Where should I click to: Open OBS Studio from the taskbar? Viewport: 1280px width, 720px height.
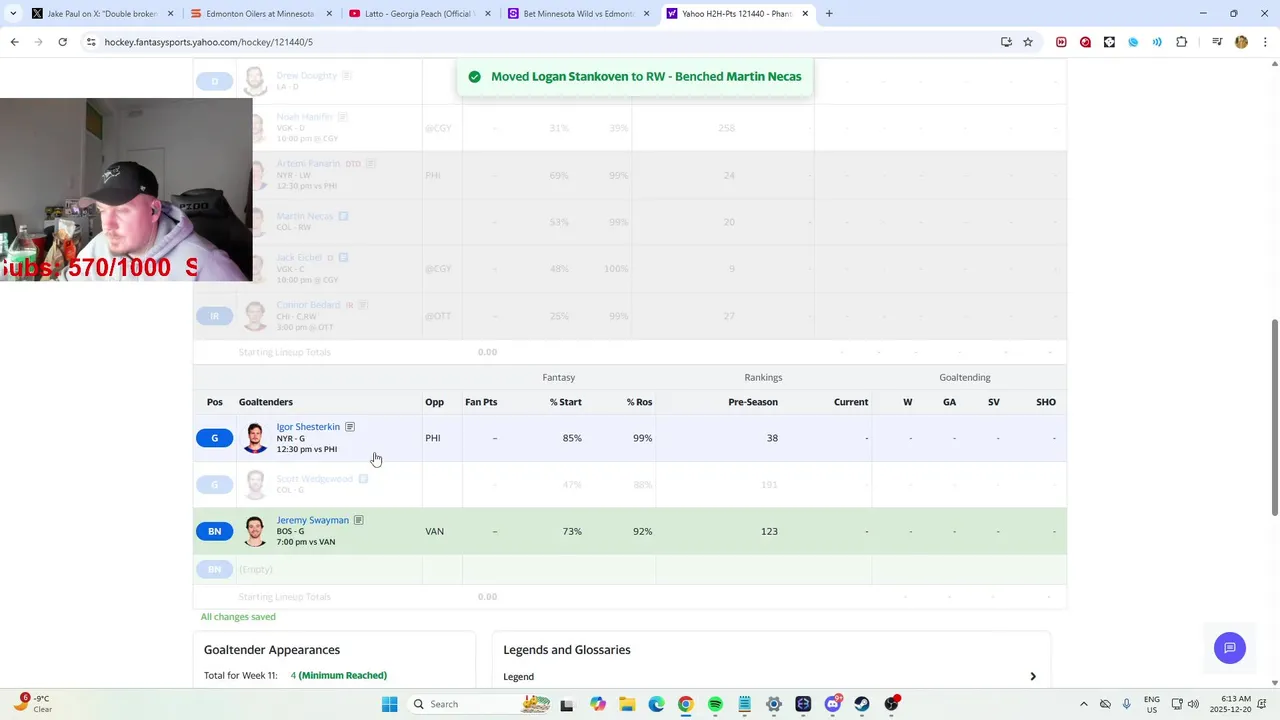pos(891,704)
